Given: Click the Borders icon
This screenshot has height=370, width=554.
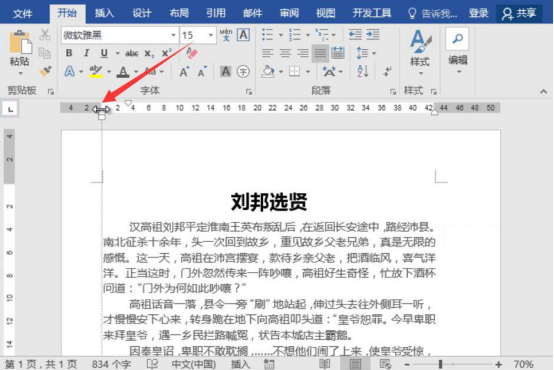Looking at the screenshot, I should [x=294, y=72].
